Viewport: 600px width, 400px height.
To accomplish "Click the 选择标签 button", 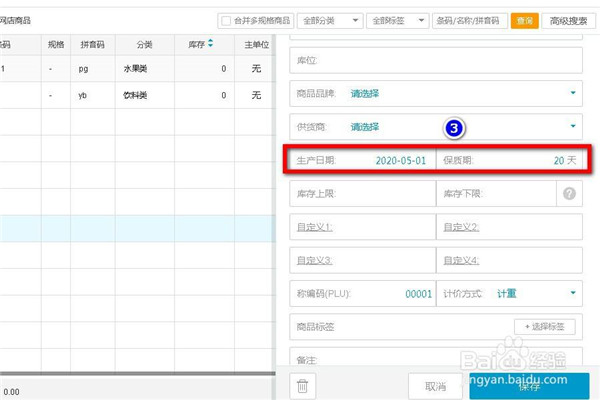I will [x=546, y=326].
